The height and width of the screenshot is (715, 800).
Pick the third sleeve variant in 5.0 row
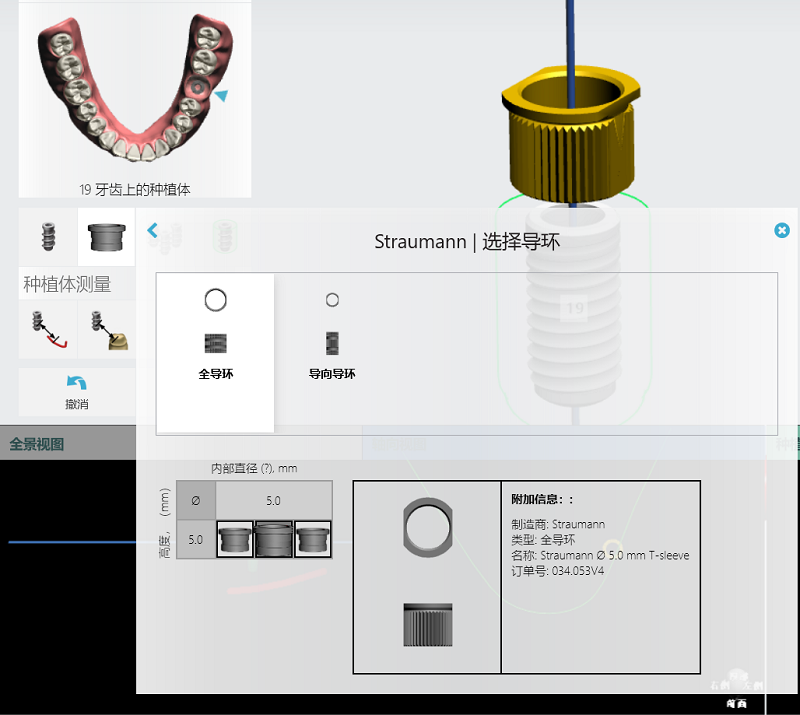[x=313, y=539]
